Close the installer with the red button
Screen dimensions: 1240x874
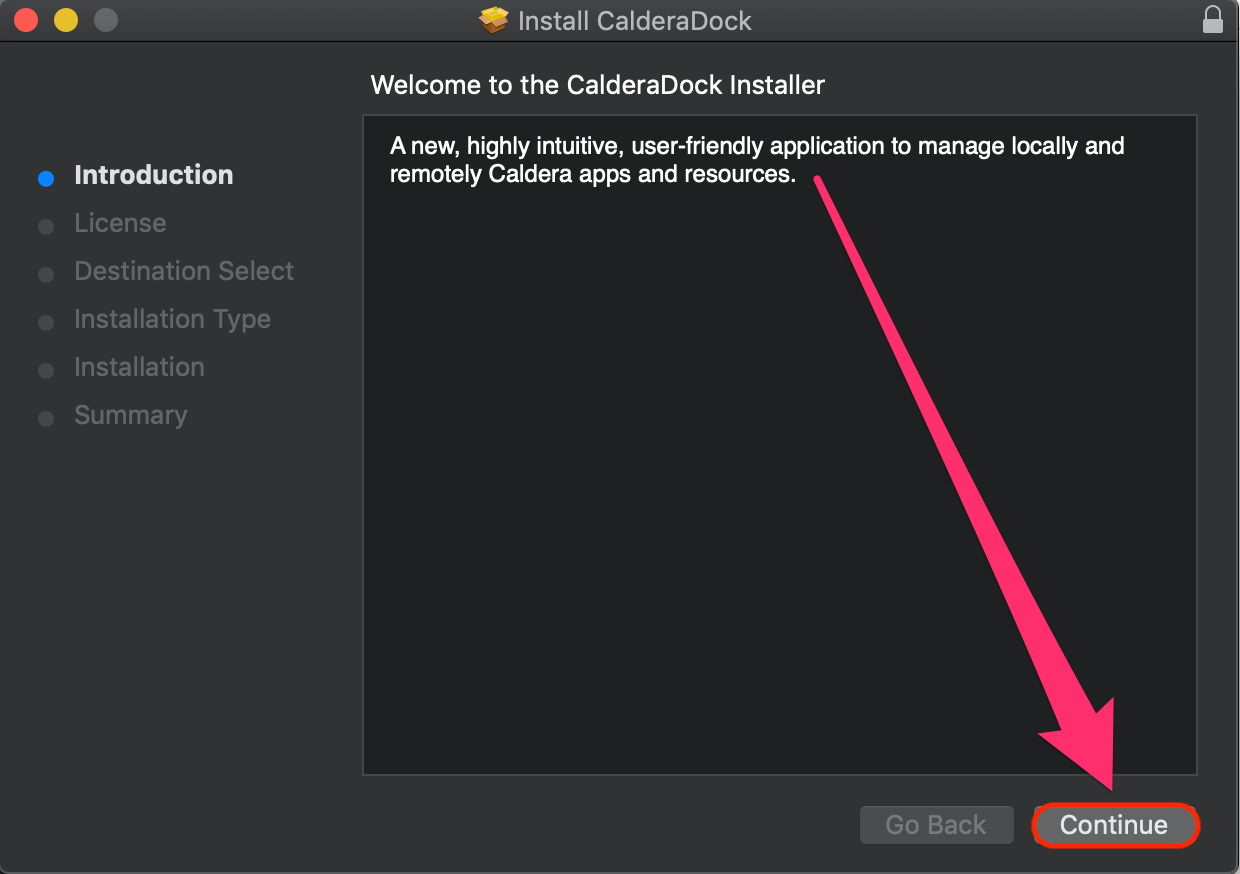pyautogui.click(x=26, y=20)
